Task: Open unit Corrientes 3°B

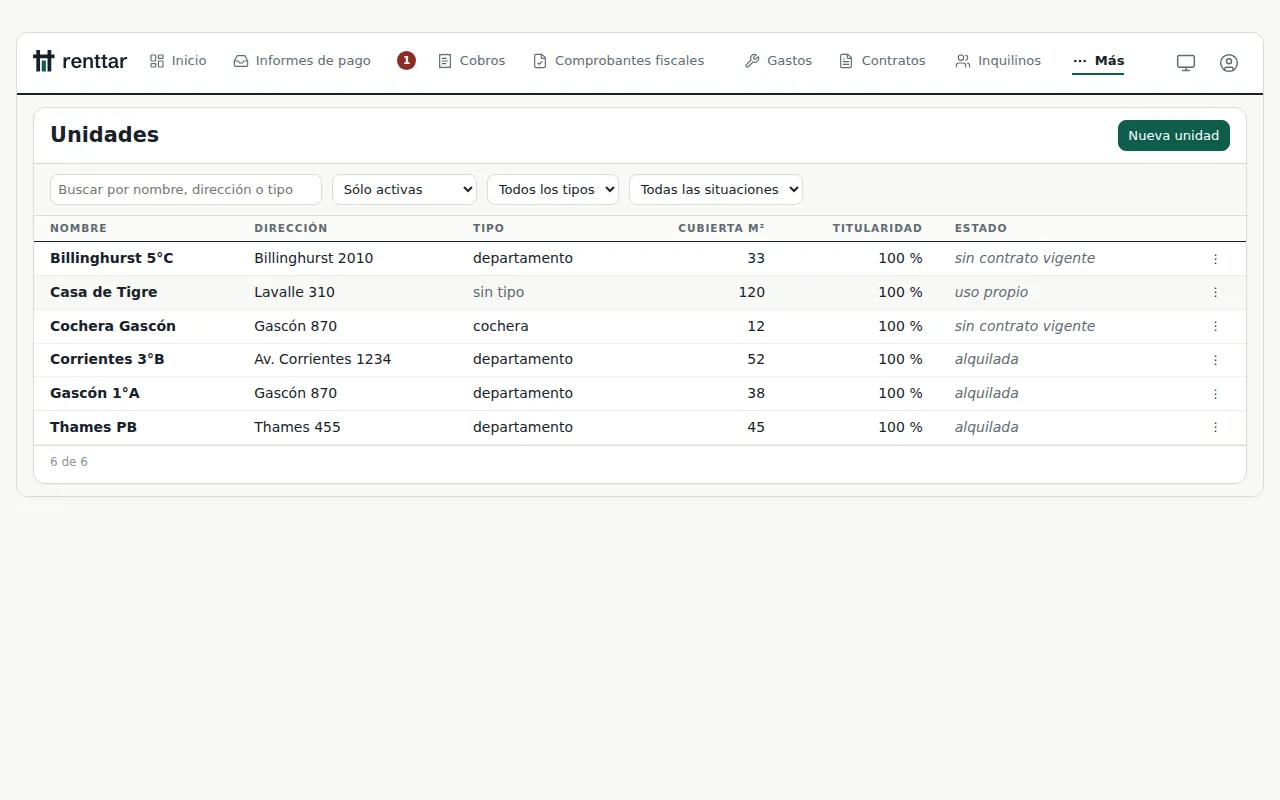Action: 107,360
